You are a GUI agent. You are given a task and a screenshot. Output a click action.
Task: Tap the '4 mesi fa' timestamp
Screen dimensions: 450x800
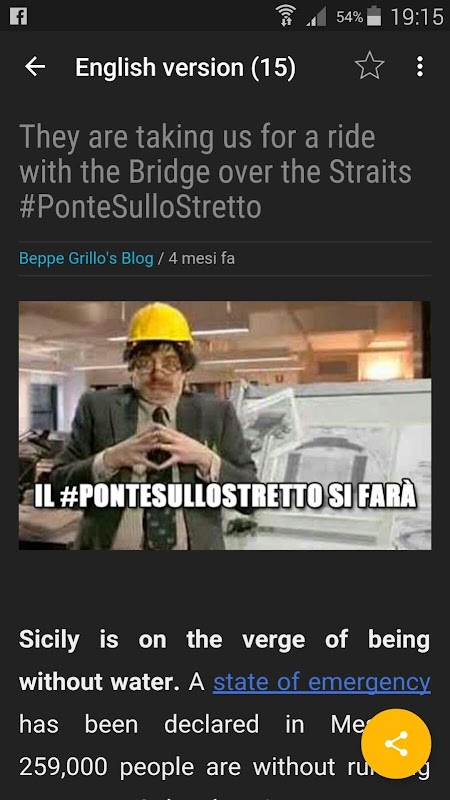click(202, 259)
